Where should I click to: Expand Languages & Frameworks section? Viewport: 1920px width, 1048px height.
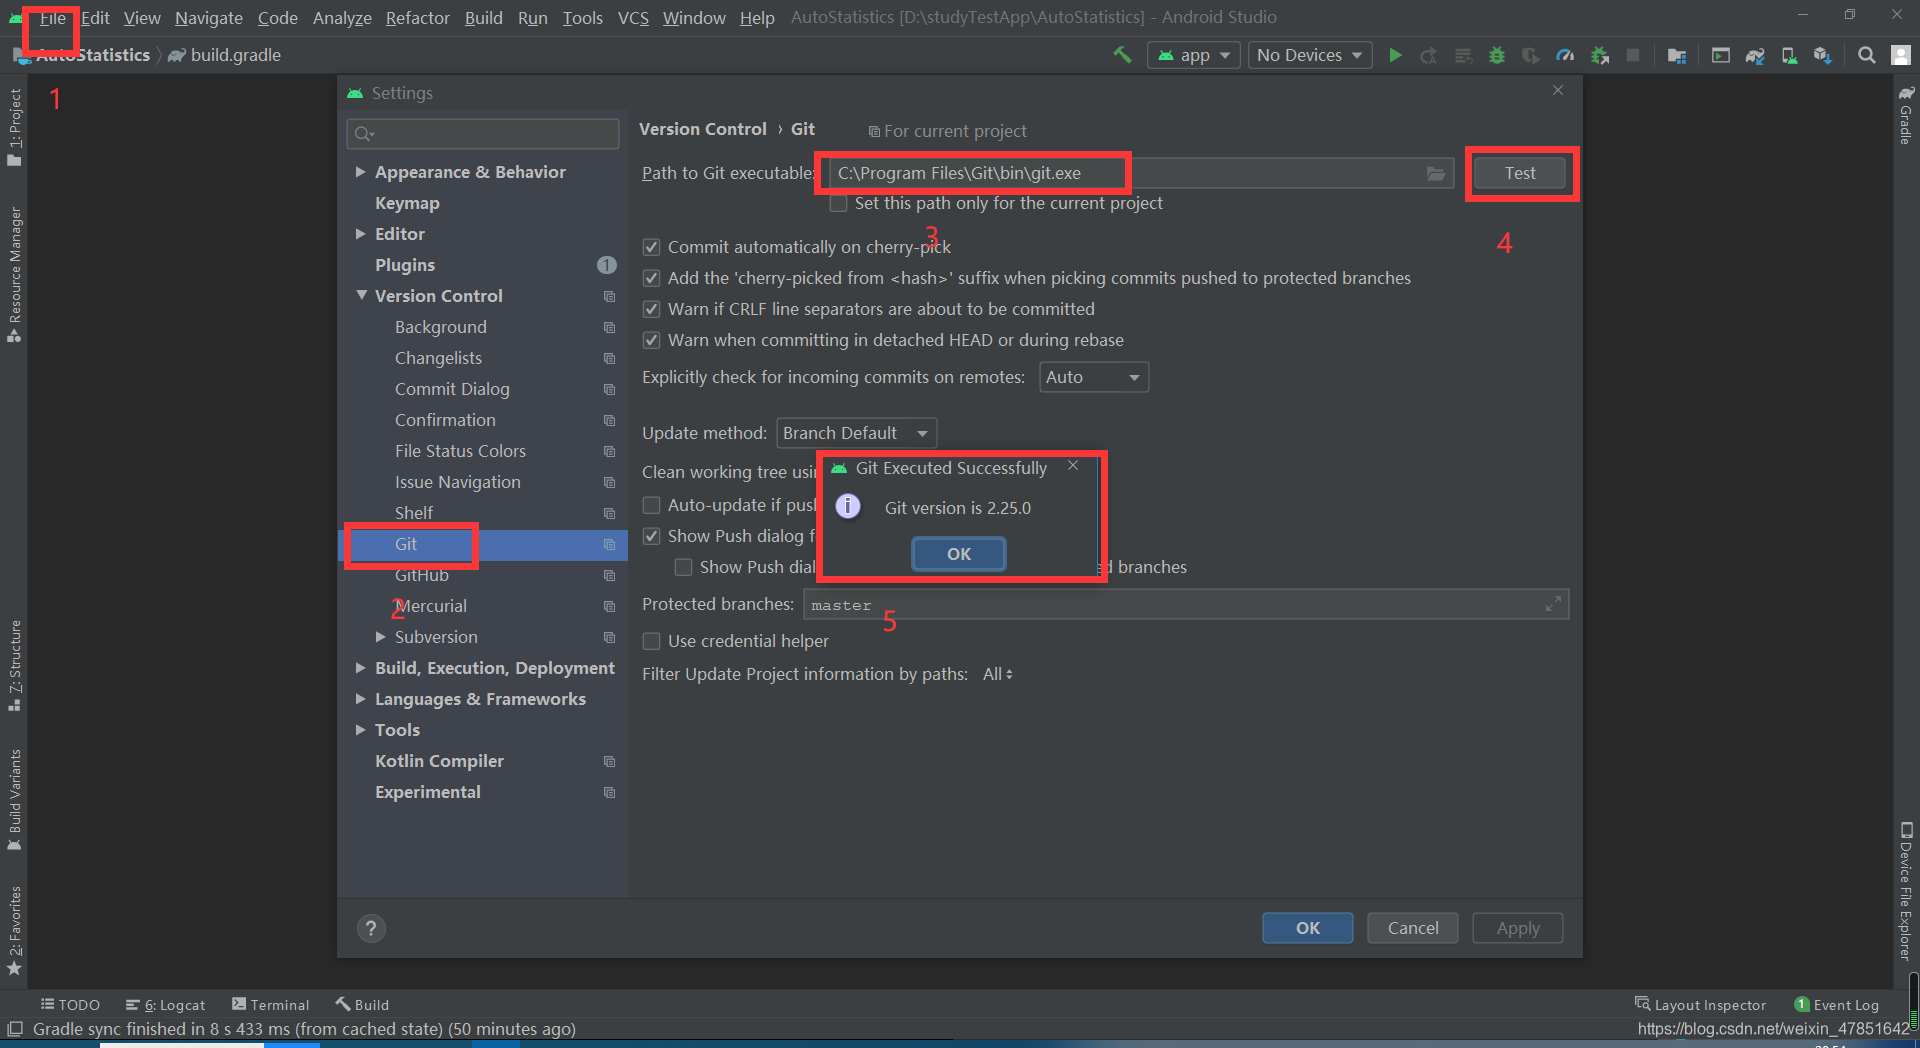[360, 699]
